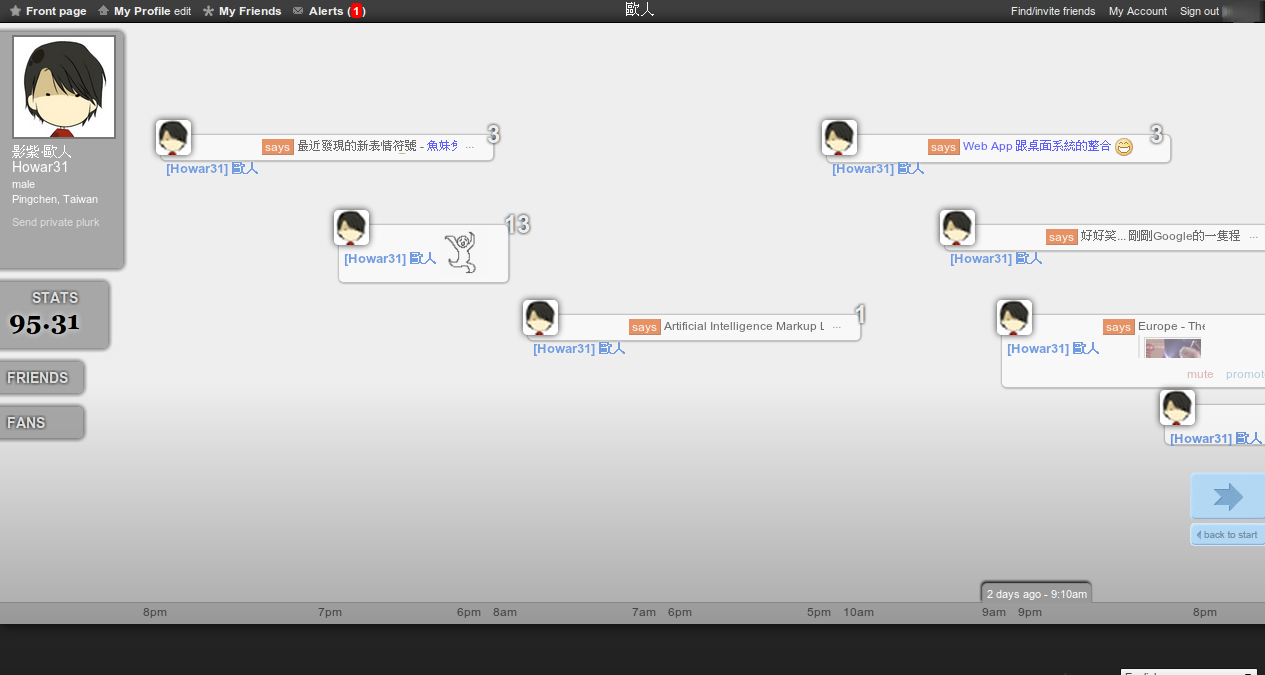1265x675 pixels.
Task: Open My Friends in top menu
Action: (x=250, y=11)
